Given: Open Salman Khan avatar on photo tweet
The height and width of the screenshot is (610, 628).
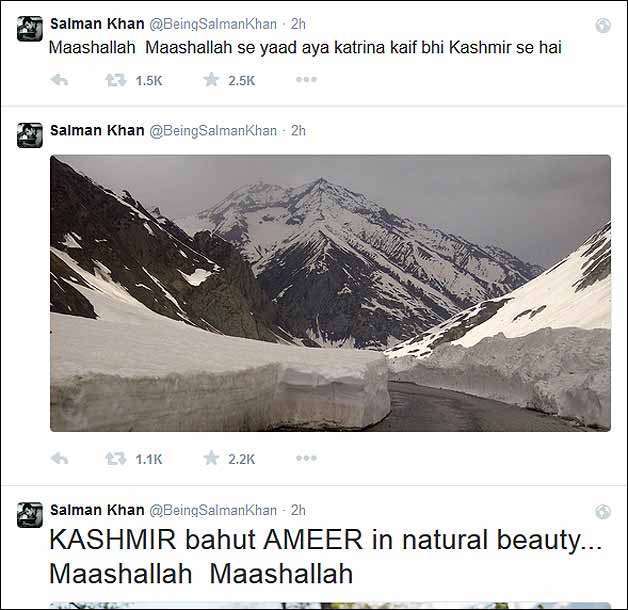Looking at the screenshot, I should (x=30, y=135).
